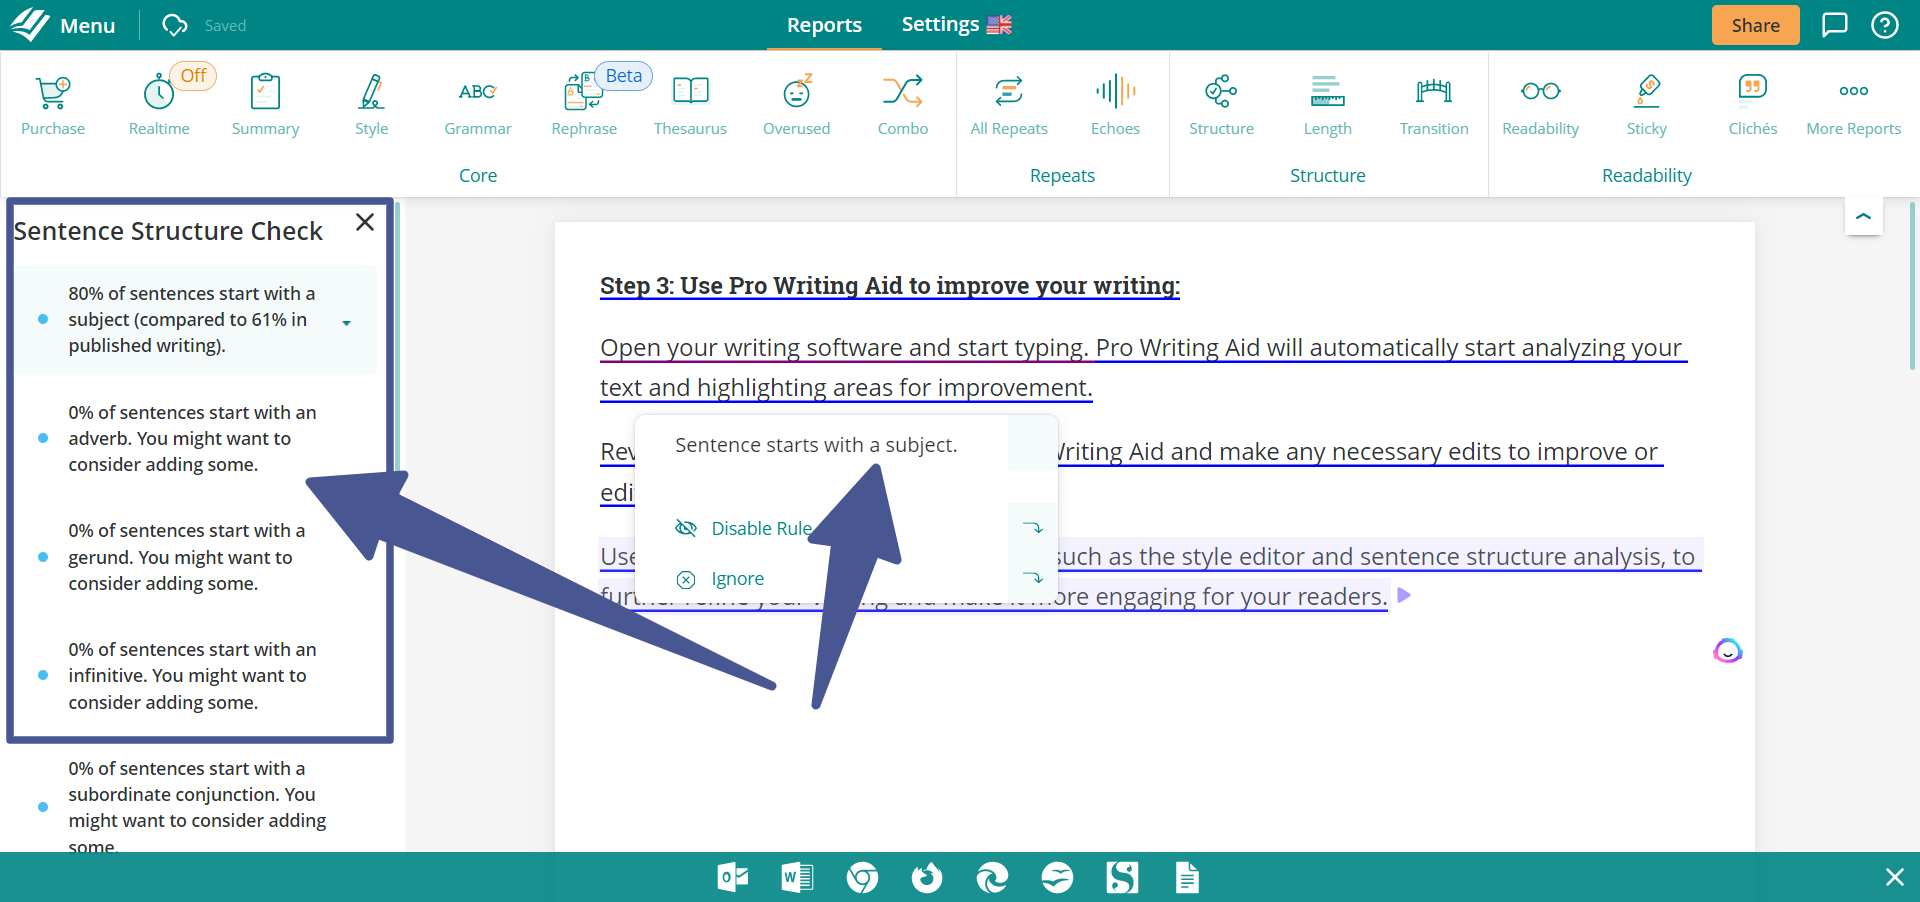Open the Edge extension icon
This screenshot has height=902, width=1920.
[x=992, y=878]
